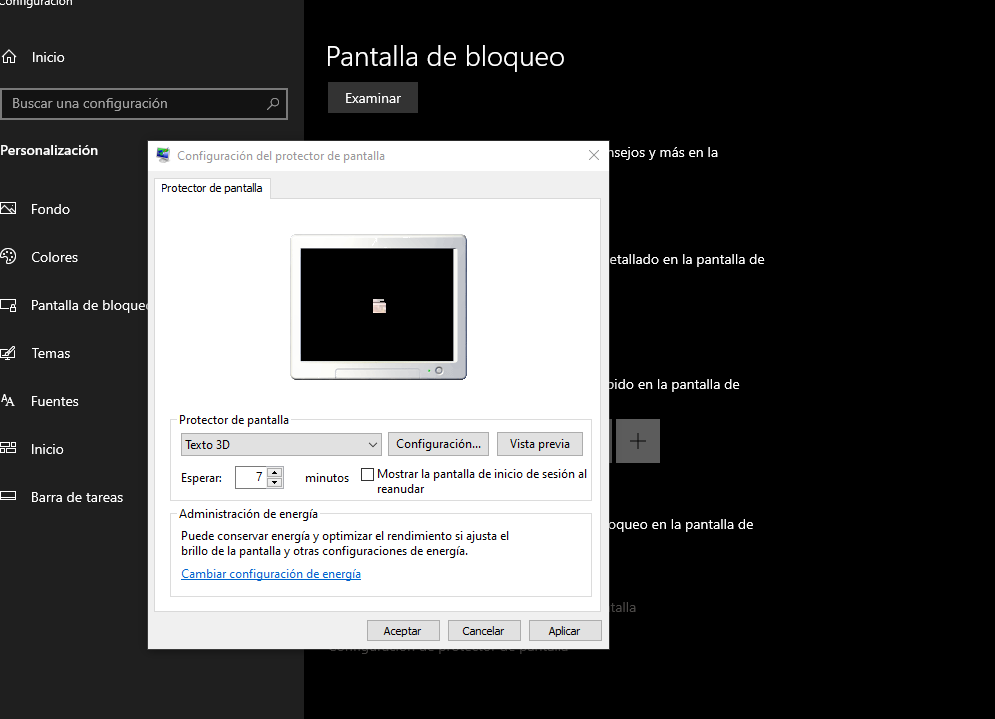Follow the Cambiar configuración de energía link

click(271, 574)
